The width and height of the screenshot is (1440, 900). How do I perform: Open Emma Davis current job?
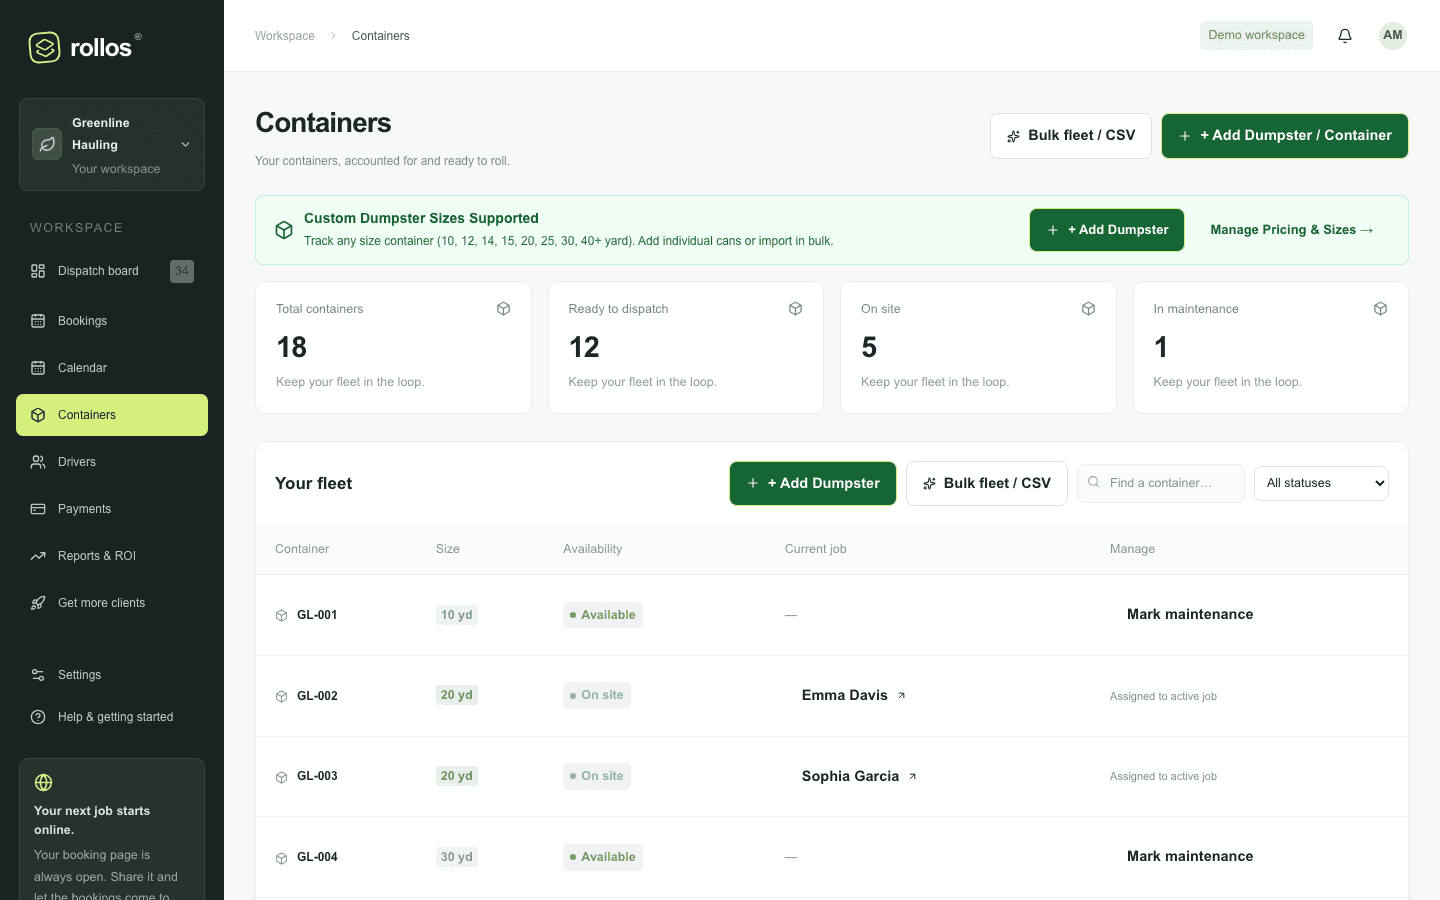[854, 696]
